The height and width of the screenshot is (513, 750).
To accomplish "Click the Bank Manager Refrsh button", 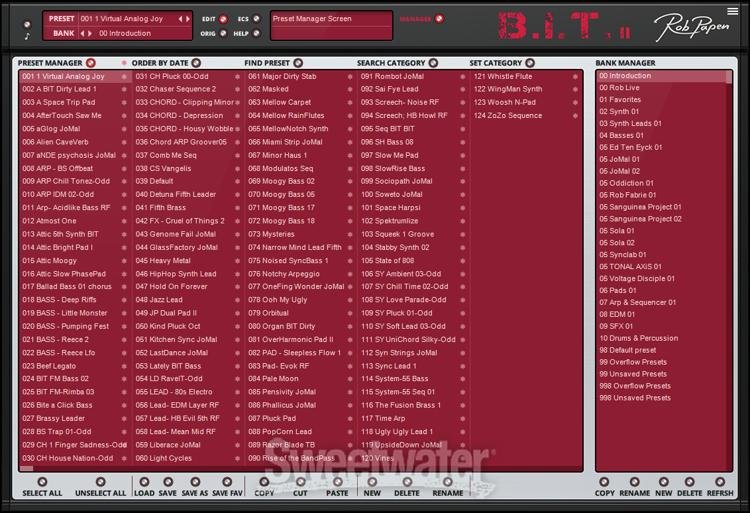I will click(719, 482).
